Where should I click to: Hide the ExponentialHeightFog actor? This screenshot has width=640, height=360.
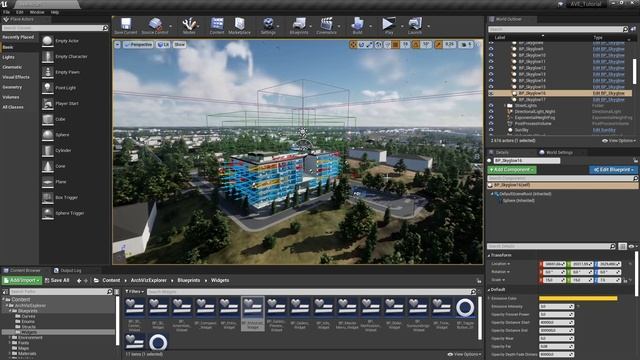click(x=491, y=118)
